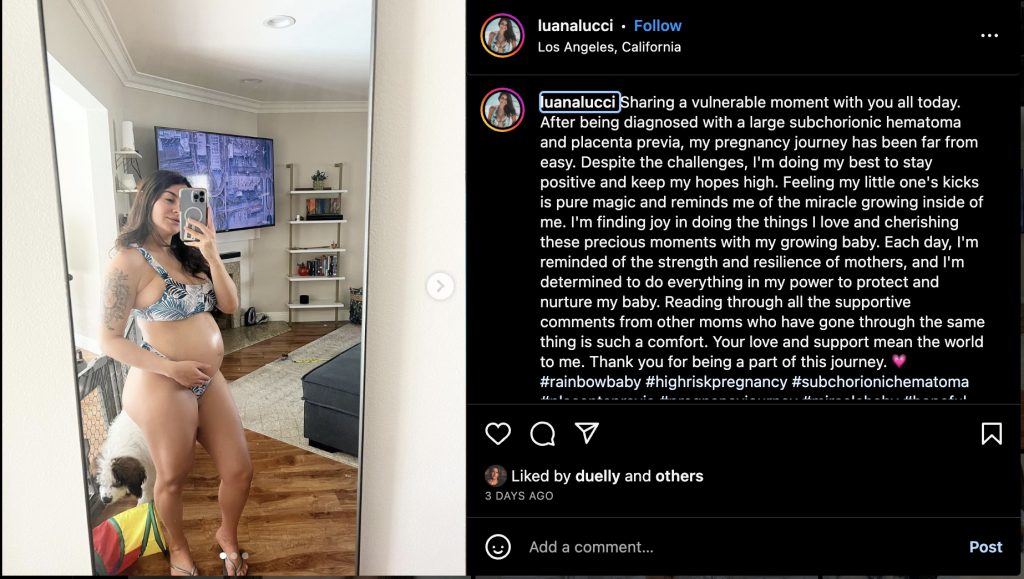The width and height of the screenshot is (1024, 579).
Task: Advance to the next photo with the arrow
Action: click(x=440, y=286)
